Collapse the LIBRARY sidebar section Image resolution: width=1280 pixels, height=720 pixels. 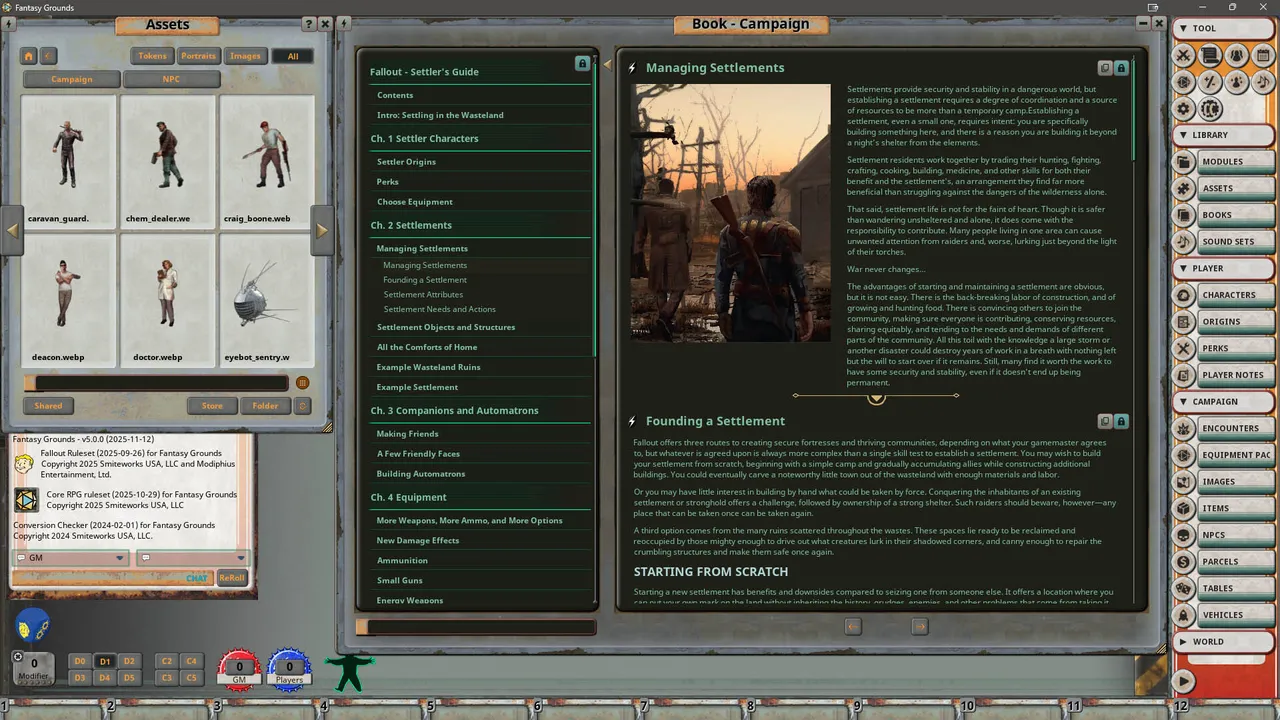[x=1222, y=135]
